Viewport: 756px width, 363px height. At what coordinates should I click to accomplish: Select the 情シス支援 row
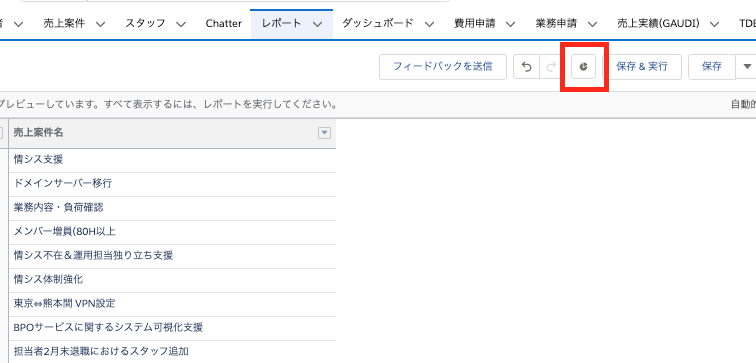point(172,160)
